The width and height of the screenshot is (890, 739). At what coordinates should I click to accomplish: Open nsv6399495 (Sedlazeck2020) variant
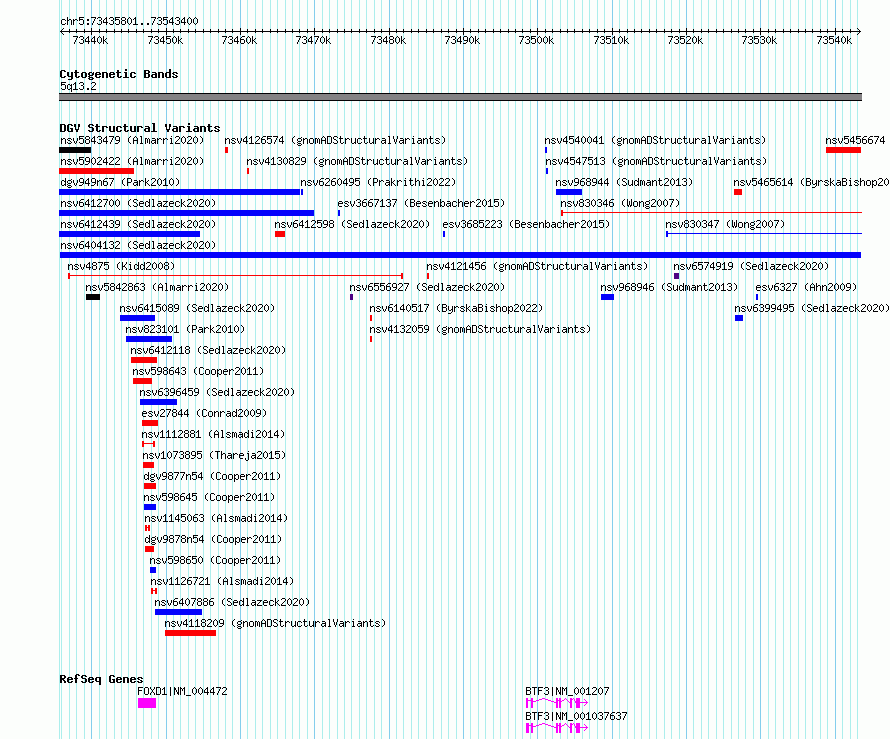click(812, 308)
